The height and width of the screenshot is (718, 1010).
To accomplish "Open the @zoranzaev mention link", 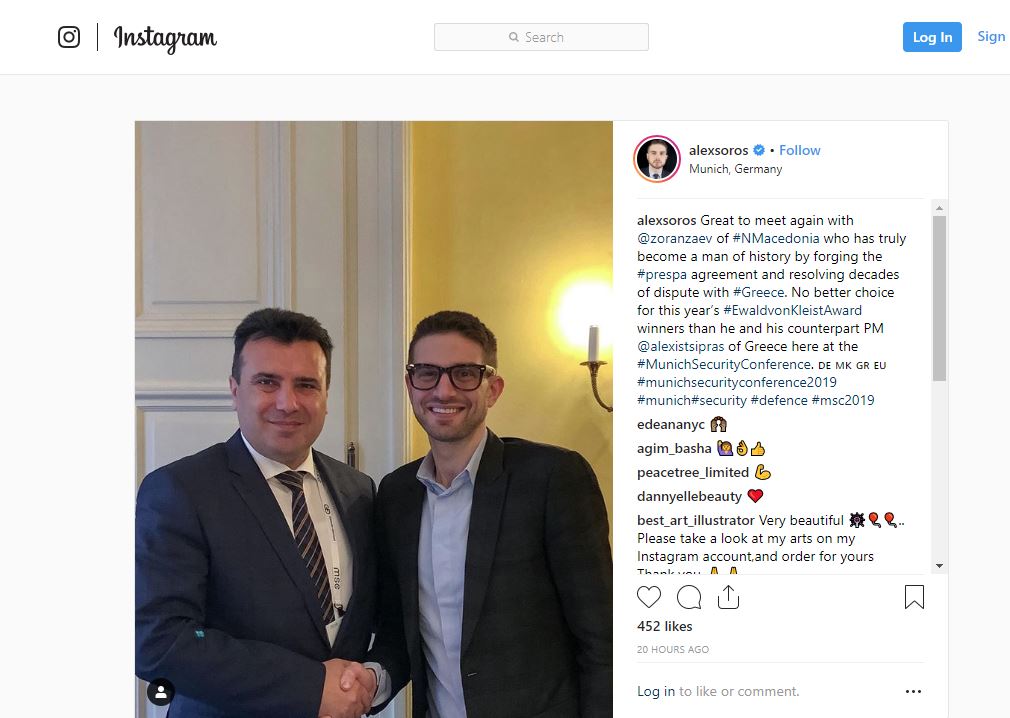I will pyautogui.click(x=674, y=238).
